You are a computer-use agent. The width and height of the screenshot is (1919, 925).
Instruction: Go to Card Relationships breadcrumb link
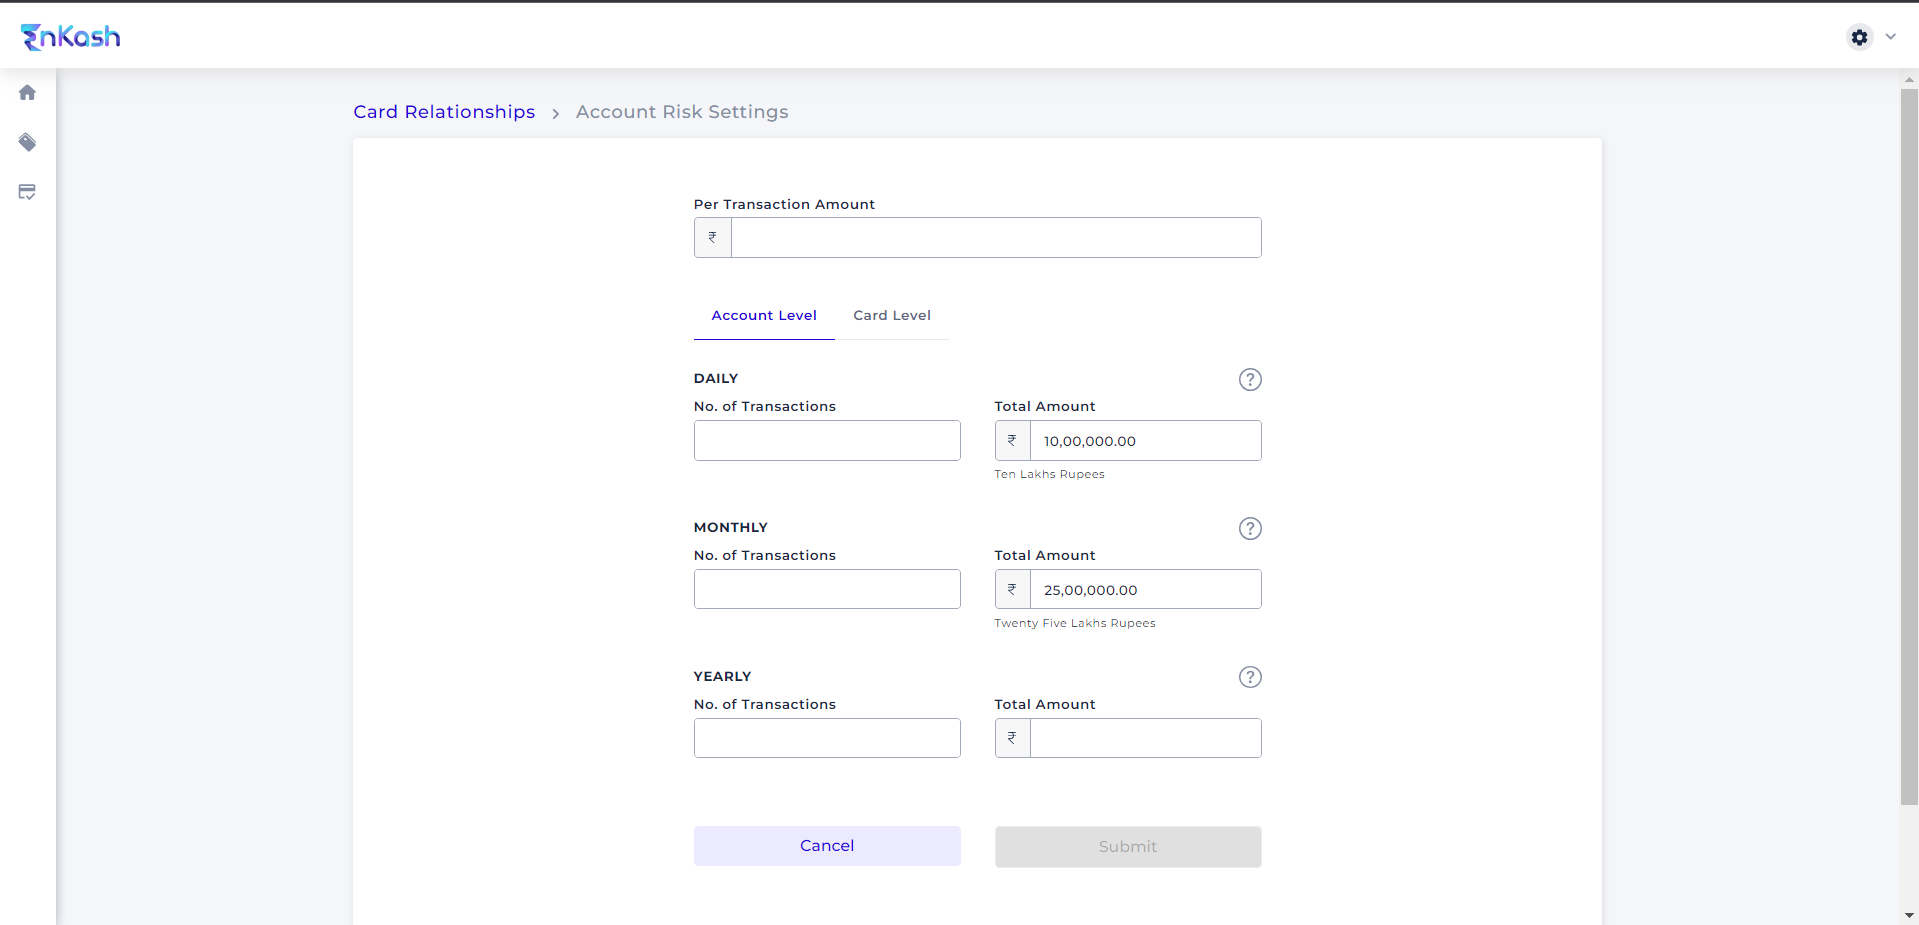[x=444, y=112]
